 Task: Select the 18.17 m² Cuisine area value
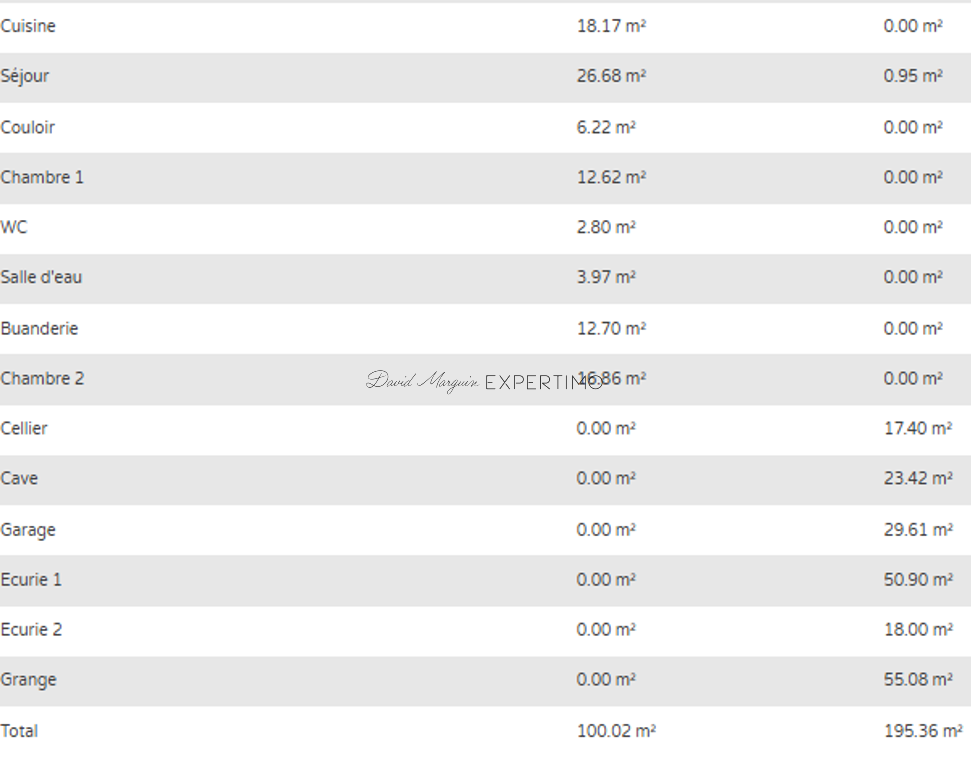click(611, 26)
